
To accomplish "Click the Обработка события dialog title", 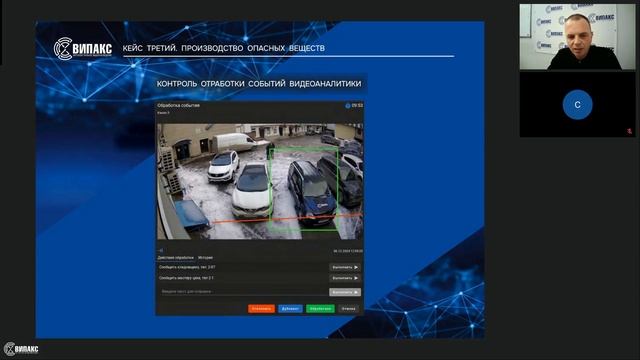I will [178, 105].
